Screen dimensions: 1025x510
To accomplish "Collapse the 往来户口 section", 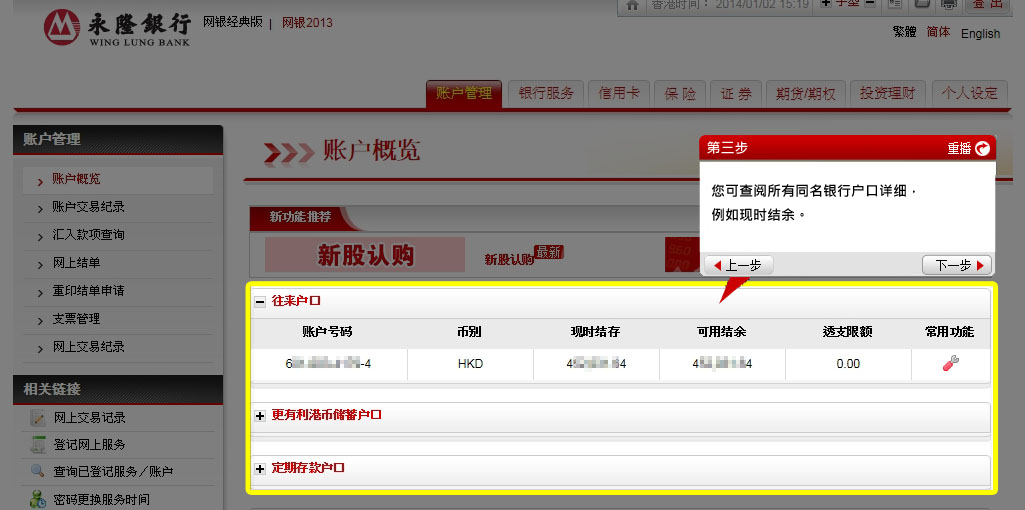I will coord(260,301).
